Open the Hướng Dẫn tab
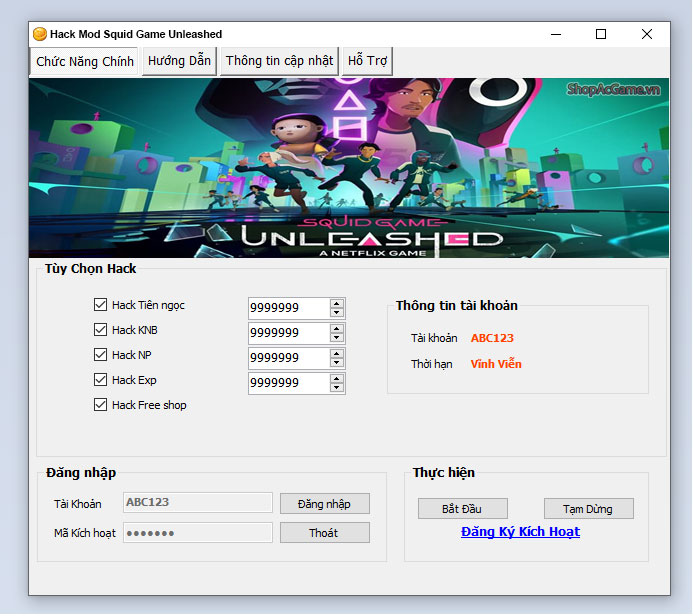 [x=179, y=61]
